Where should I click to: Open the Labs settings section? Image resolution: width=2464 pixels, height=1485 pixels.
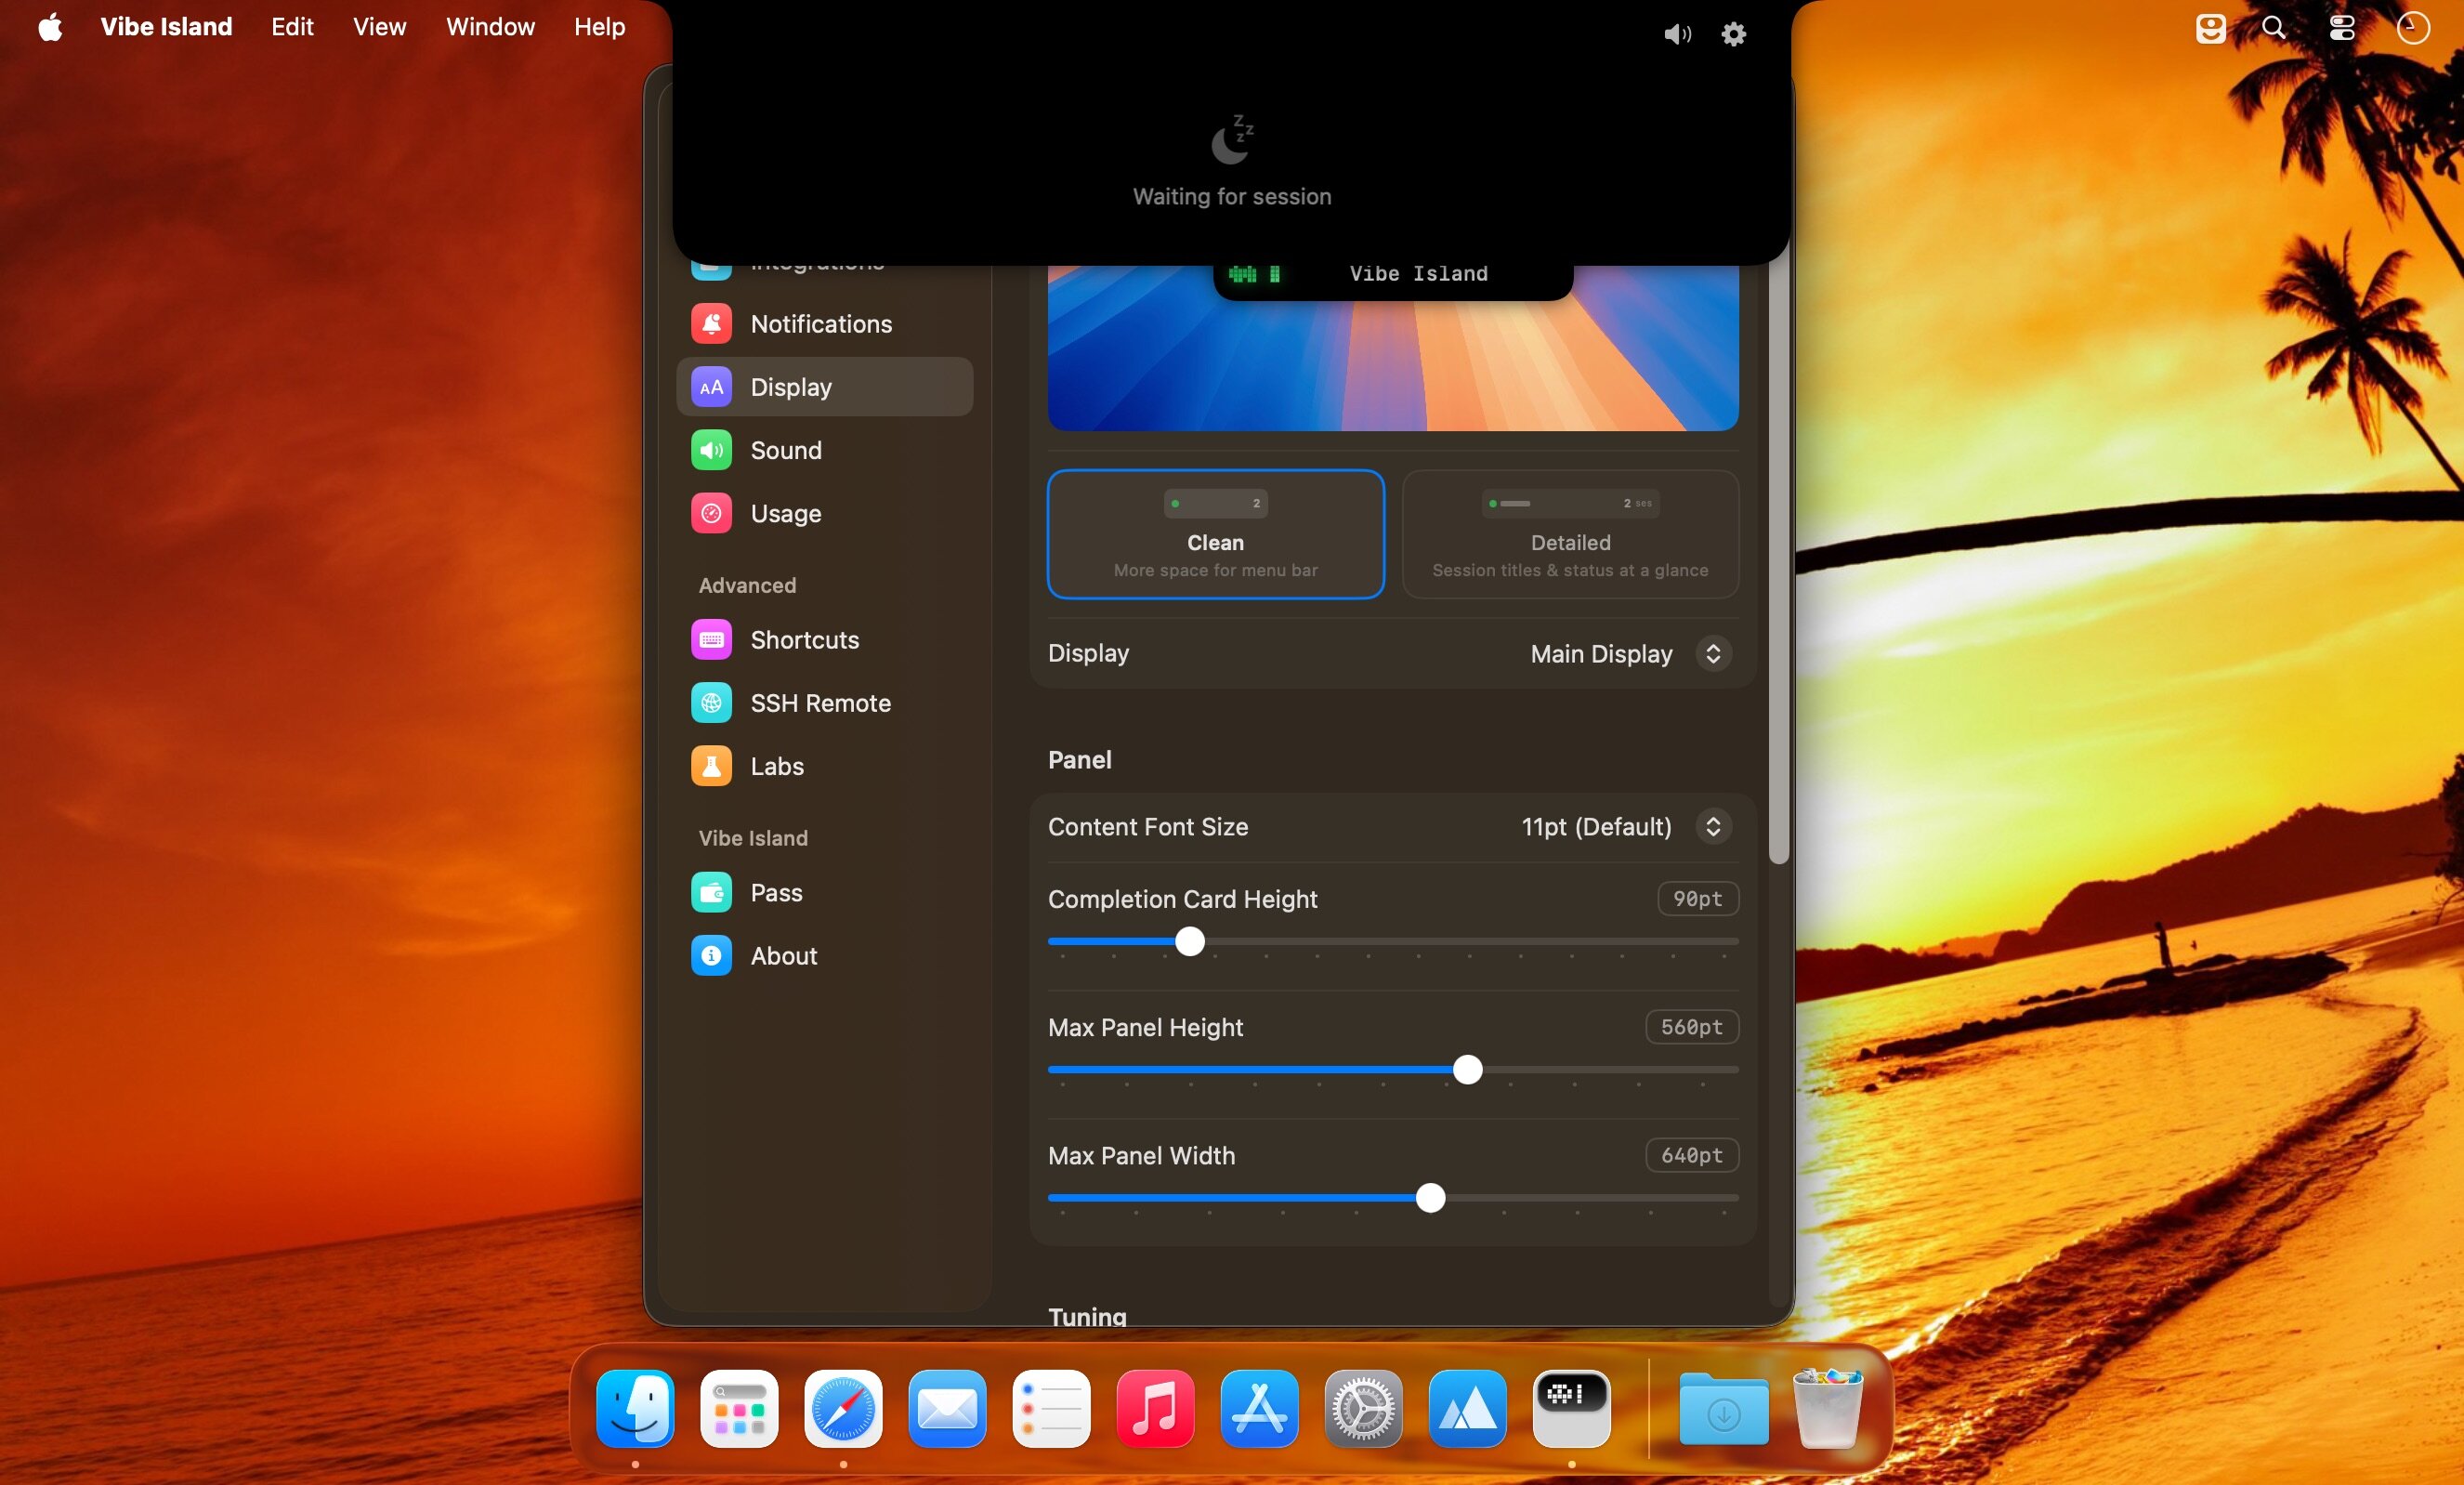point(824,766)
